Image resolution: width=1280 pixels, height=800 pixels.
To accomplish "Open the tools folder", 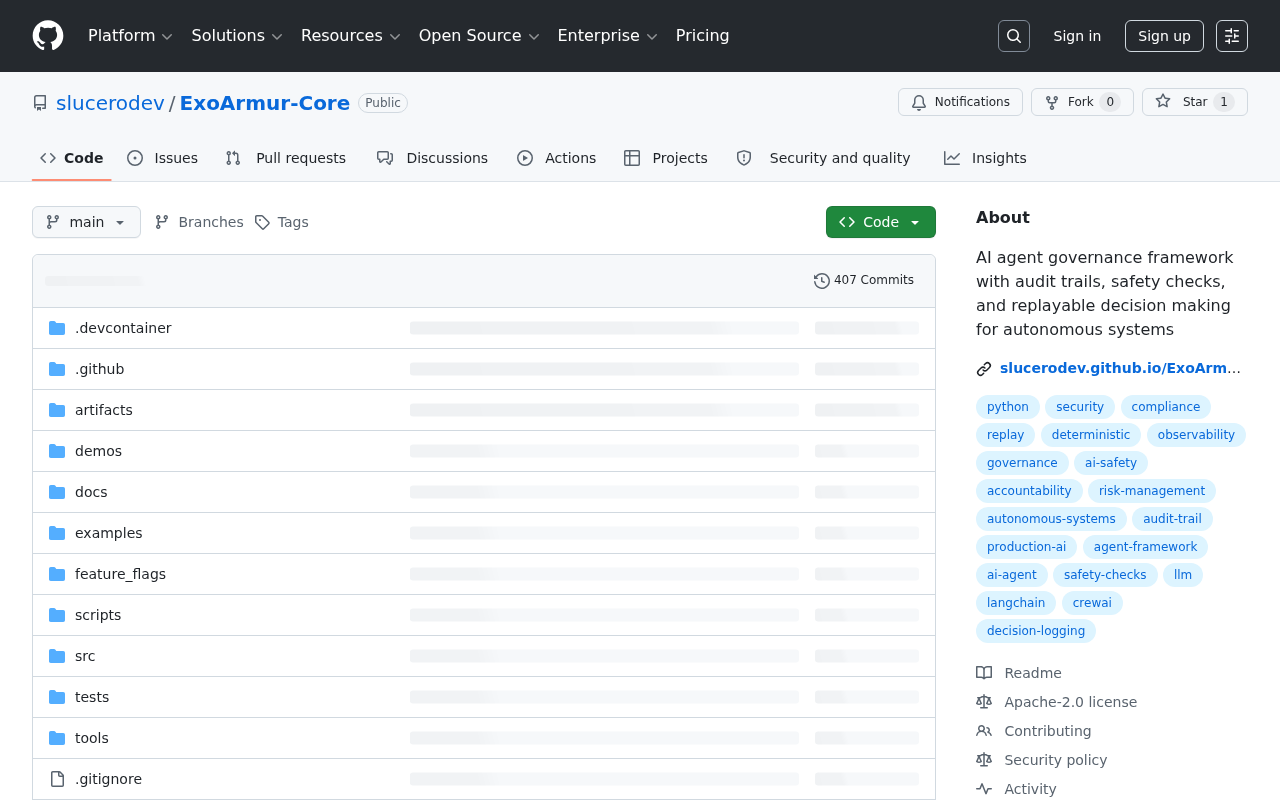I will (92, 738).
